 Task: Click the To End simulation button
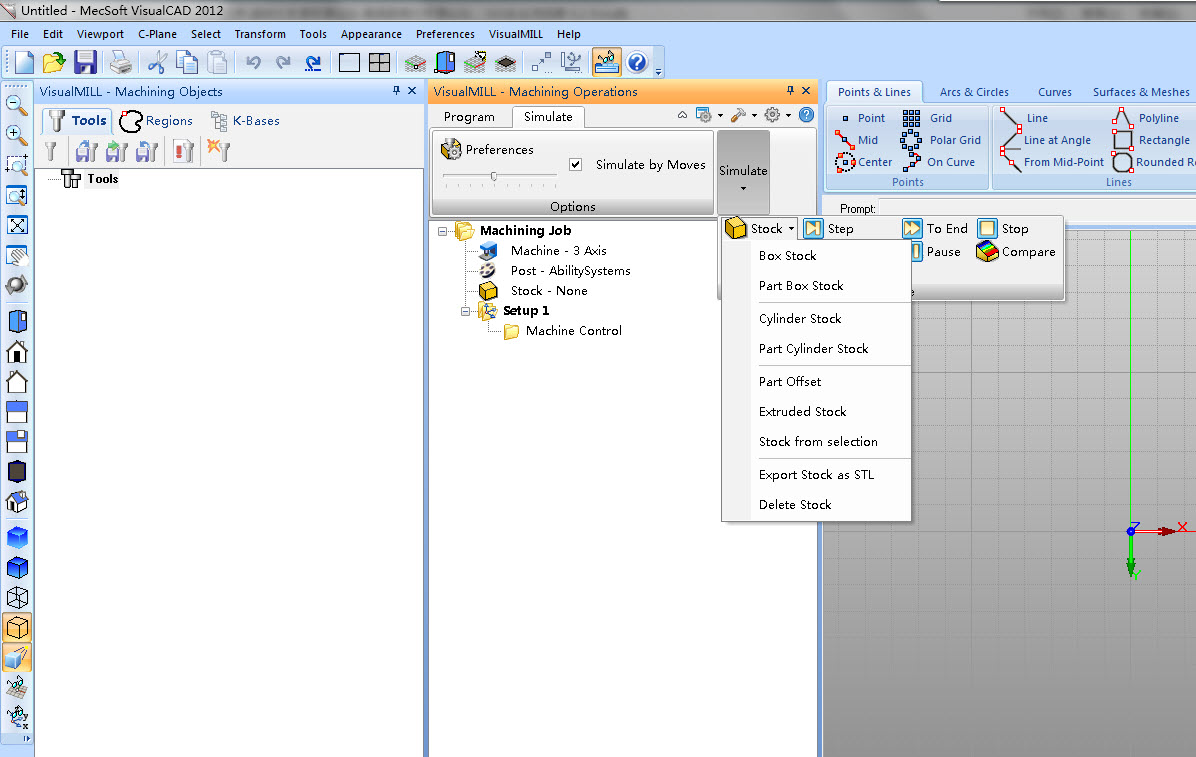click(x=935, y=228)
